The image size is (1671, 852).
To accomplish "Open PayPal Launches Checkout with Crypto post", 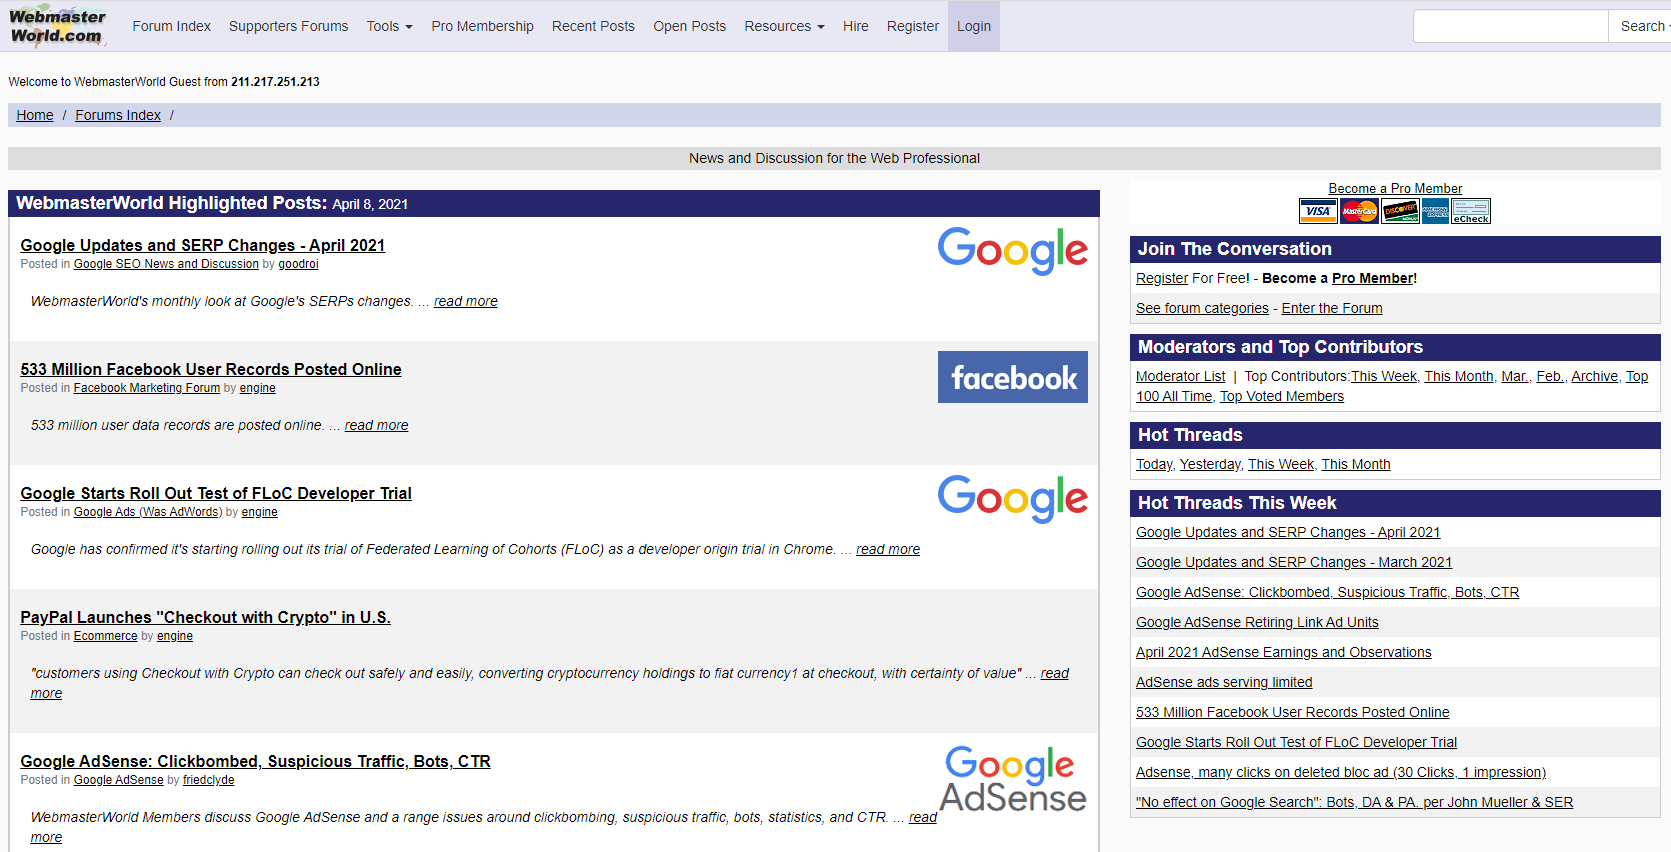I will tap(205, 617).
